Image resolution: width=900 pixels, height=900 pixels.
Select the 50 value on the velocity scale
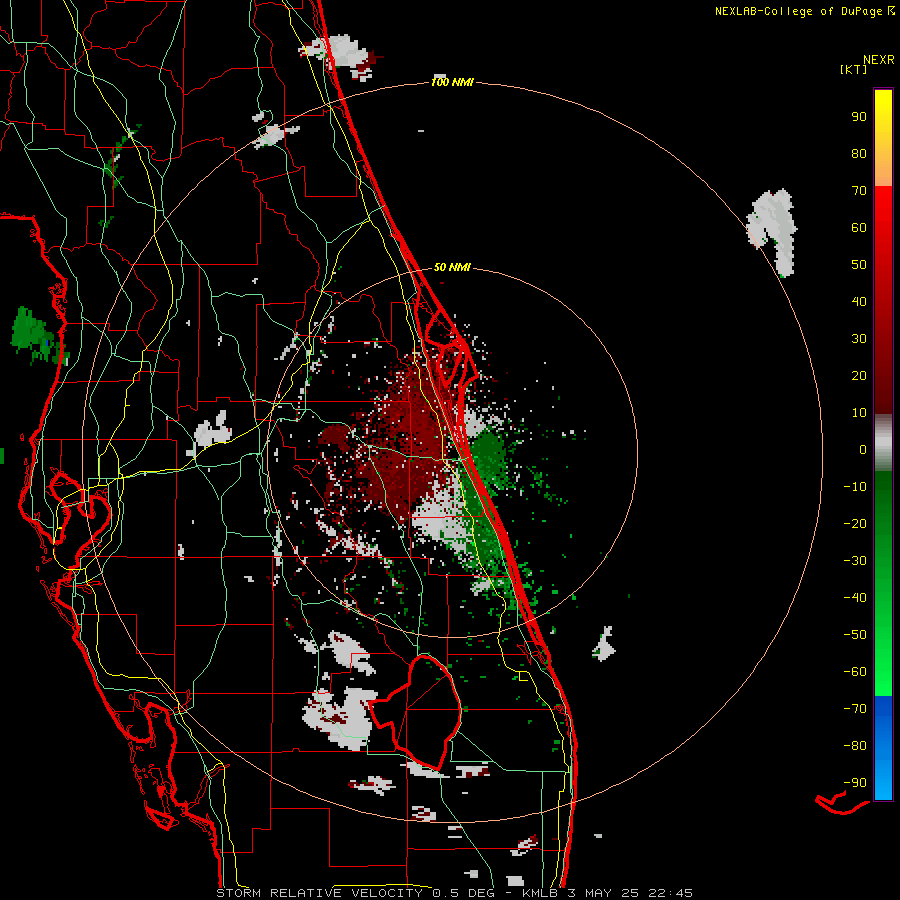pos(859,265)
